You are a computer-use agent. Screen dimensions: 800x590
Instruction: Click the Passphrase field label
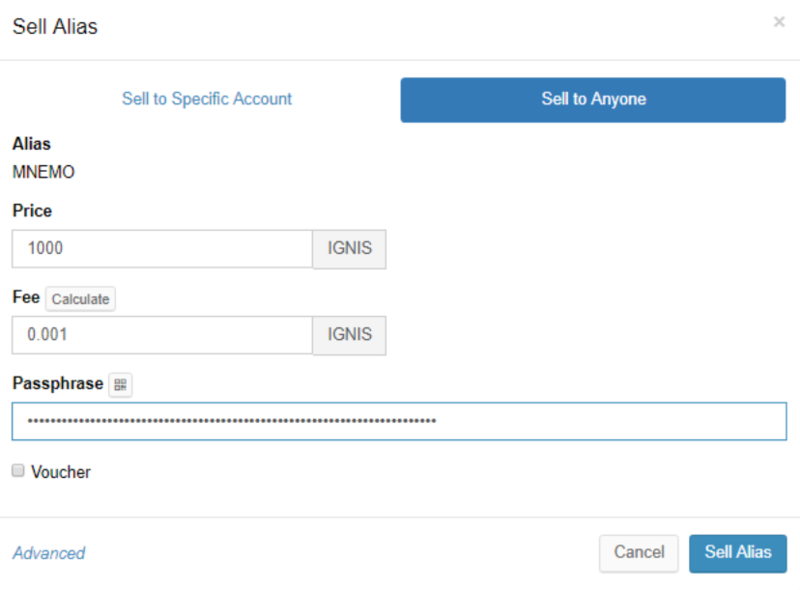point(57,384)
